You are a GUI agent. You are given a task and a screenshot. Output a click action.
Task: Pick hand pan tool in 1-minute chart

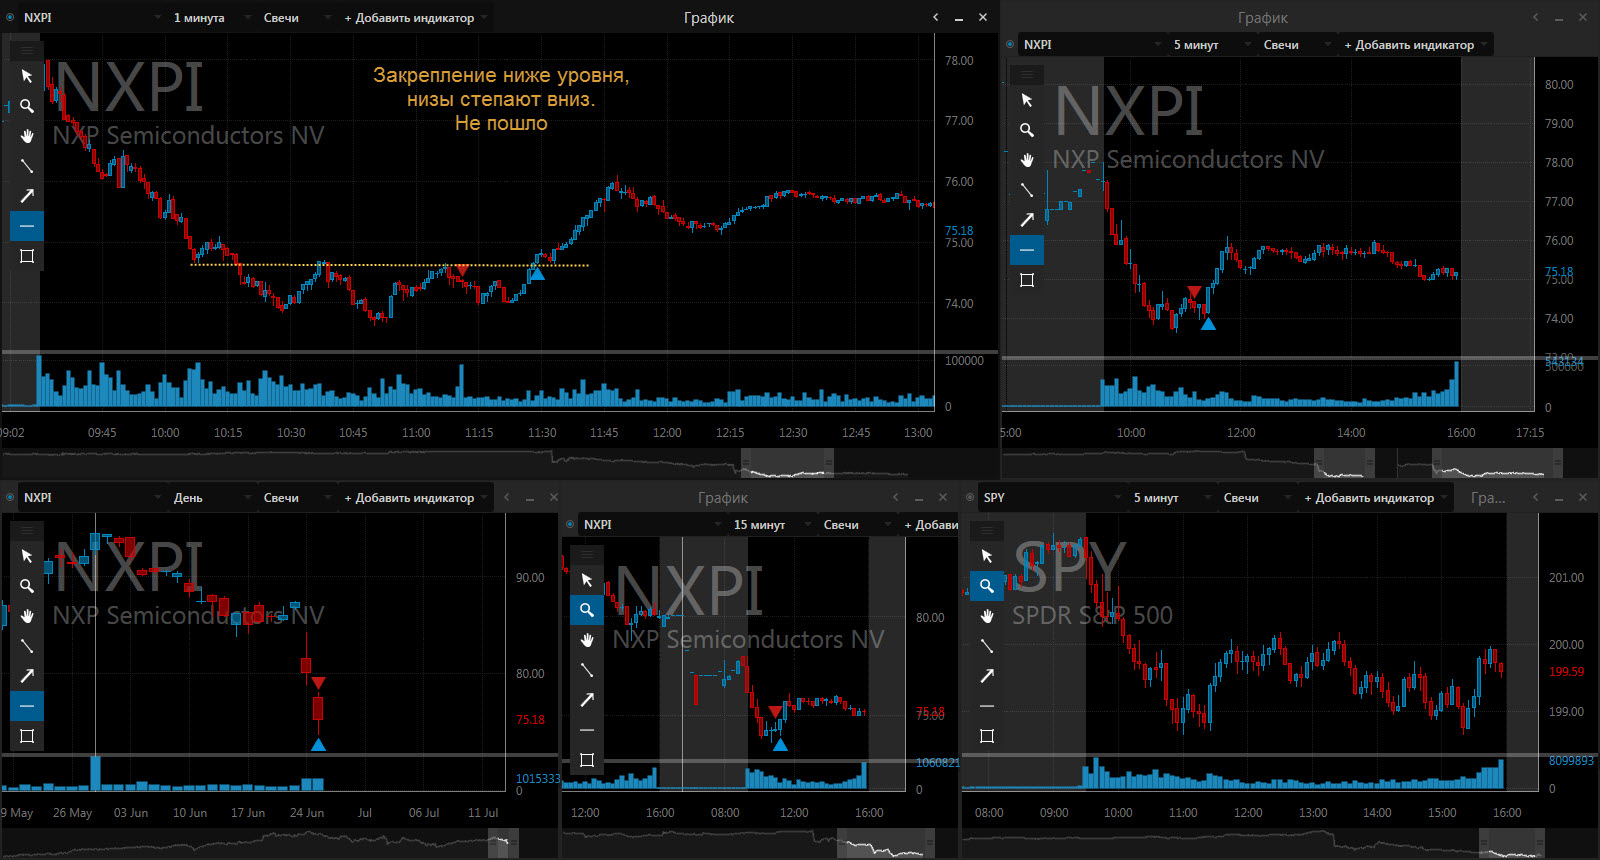coord(27,136)
